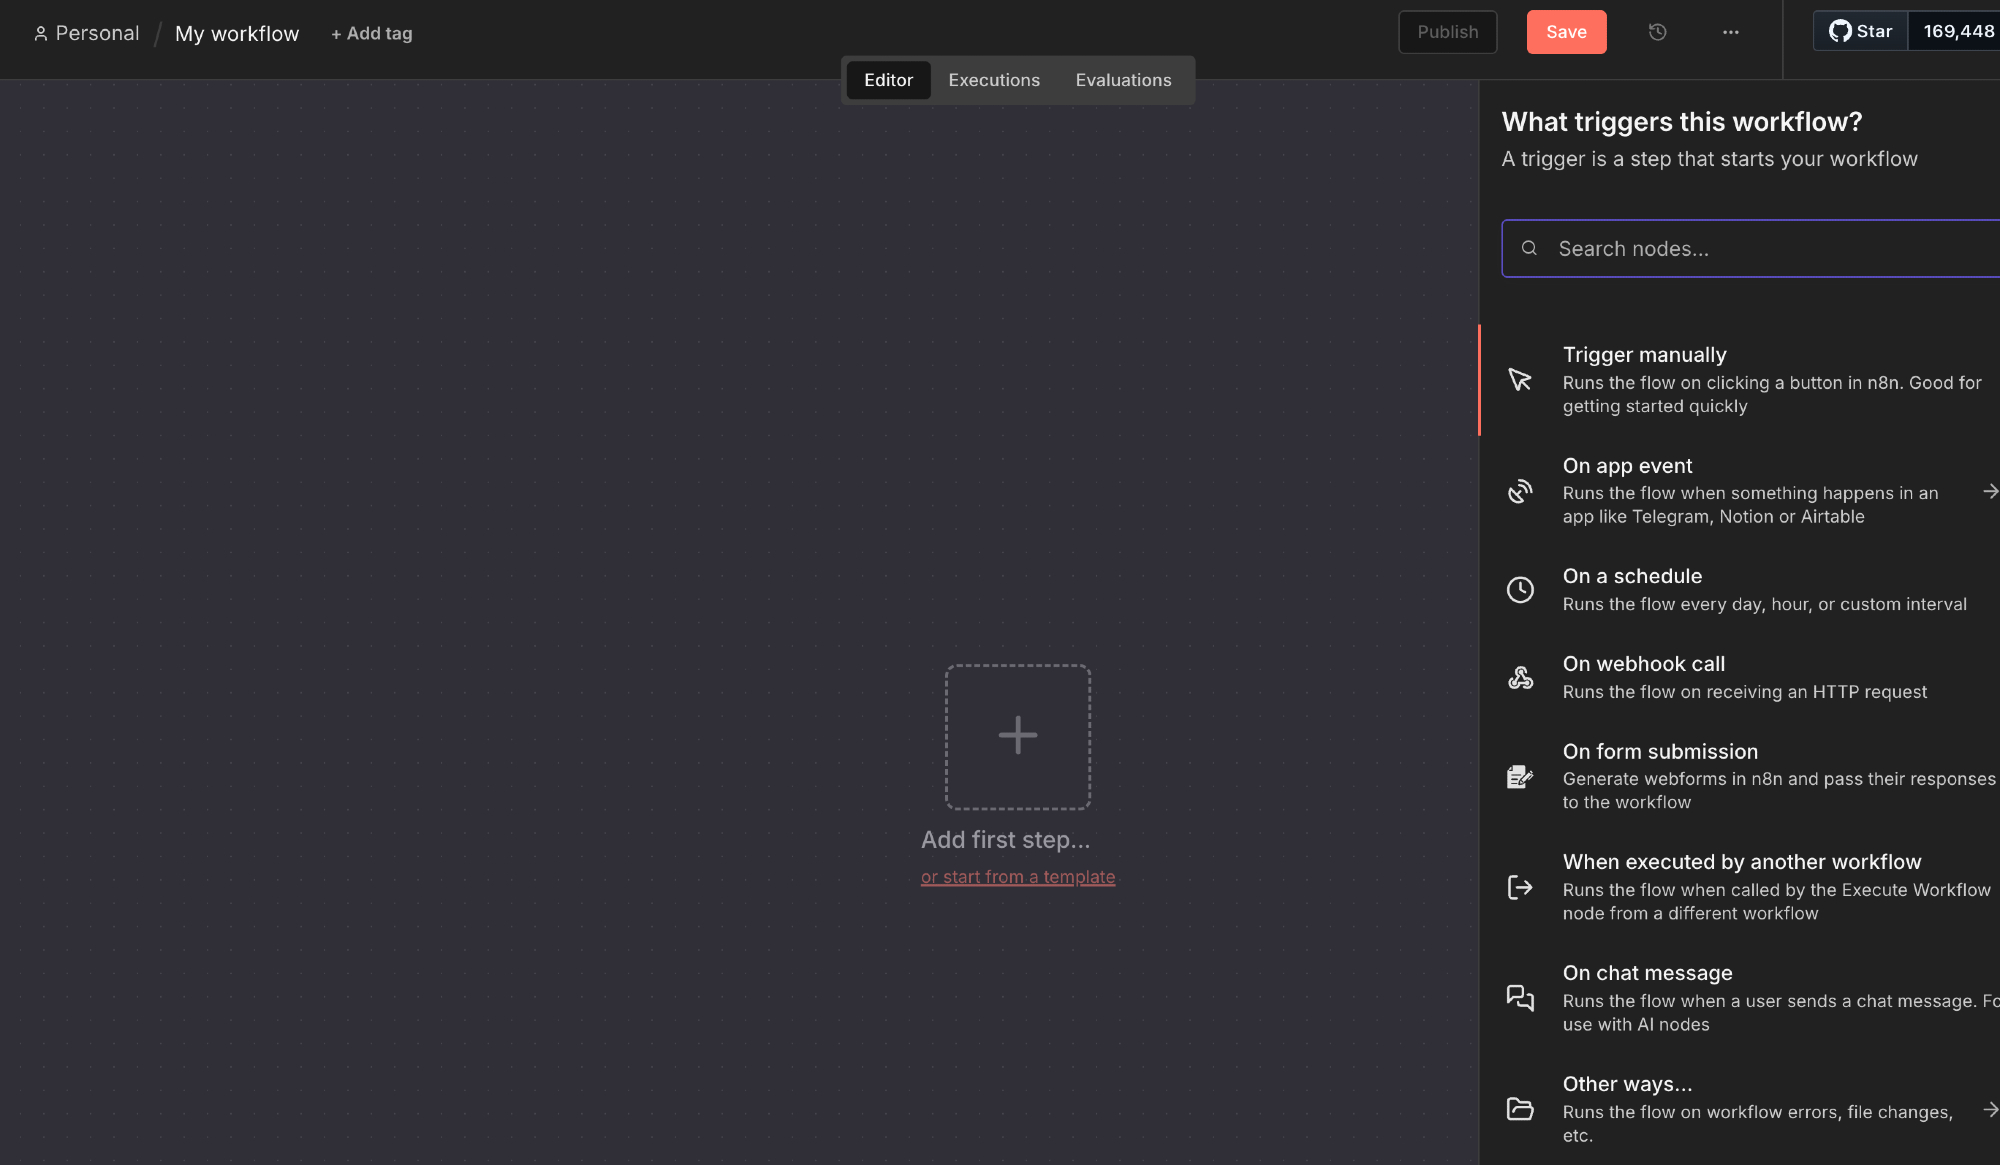
Task: Click the GitHub Star button
Action: tap(1860, 31)
